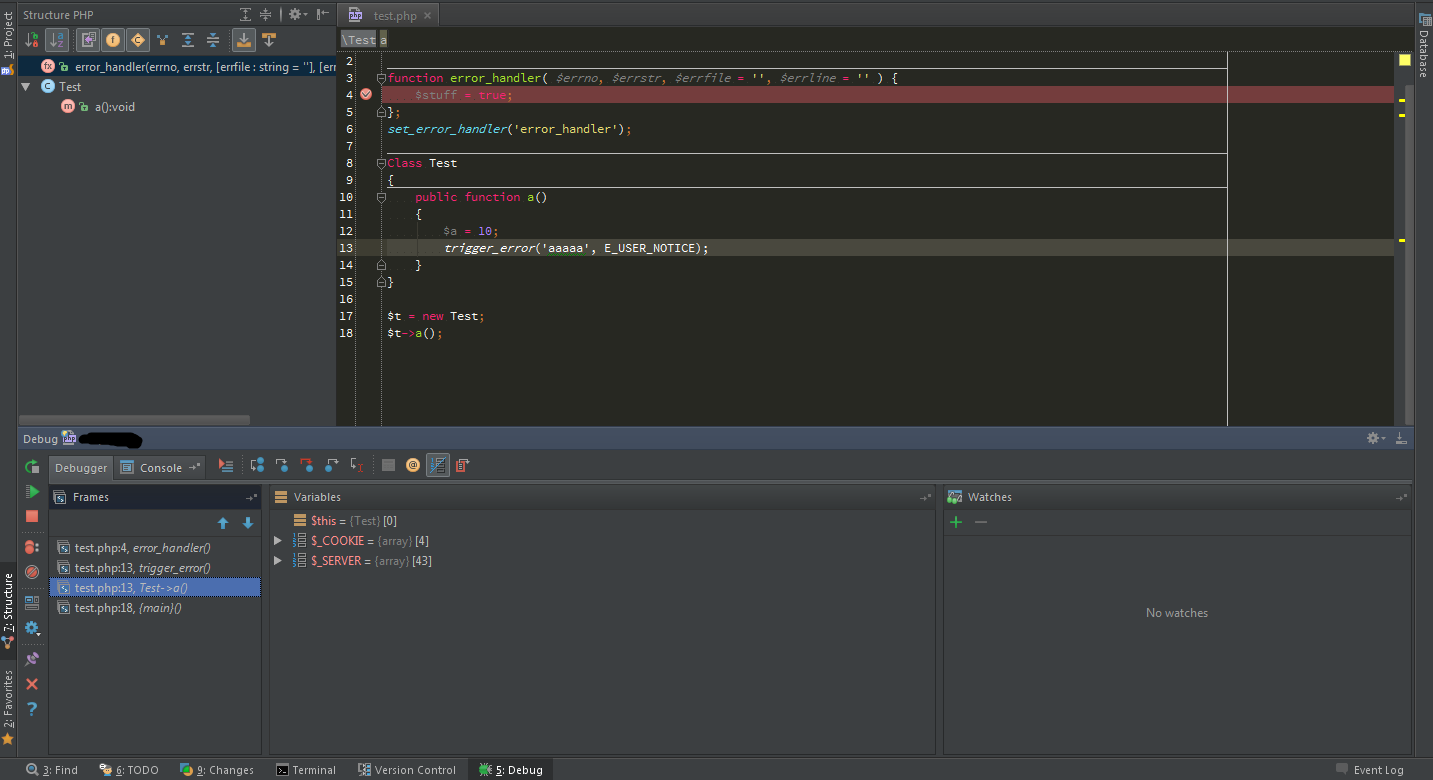Open Structure panel gear settings dropdown

pyautogui.click(x=296, y=14)
